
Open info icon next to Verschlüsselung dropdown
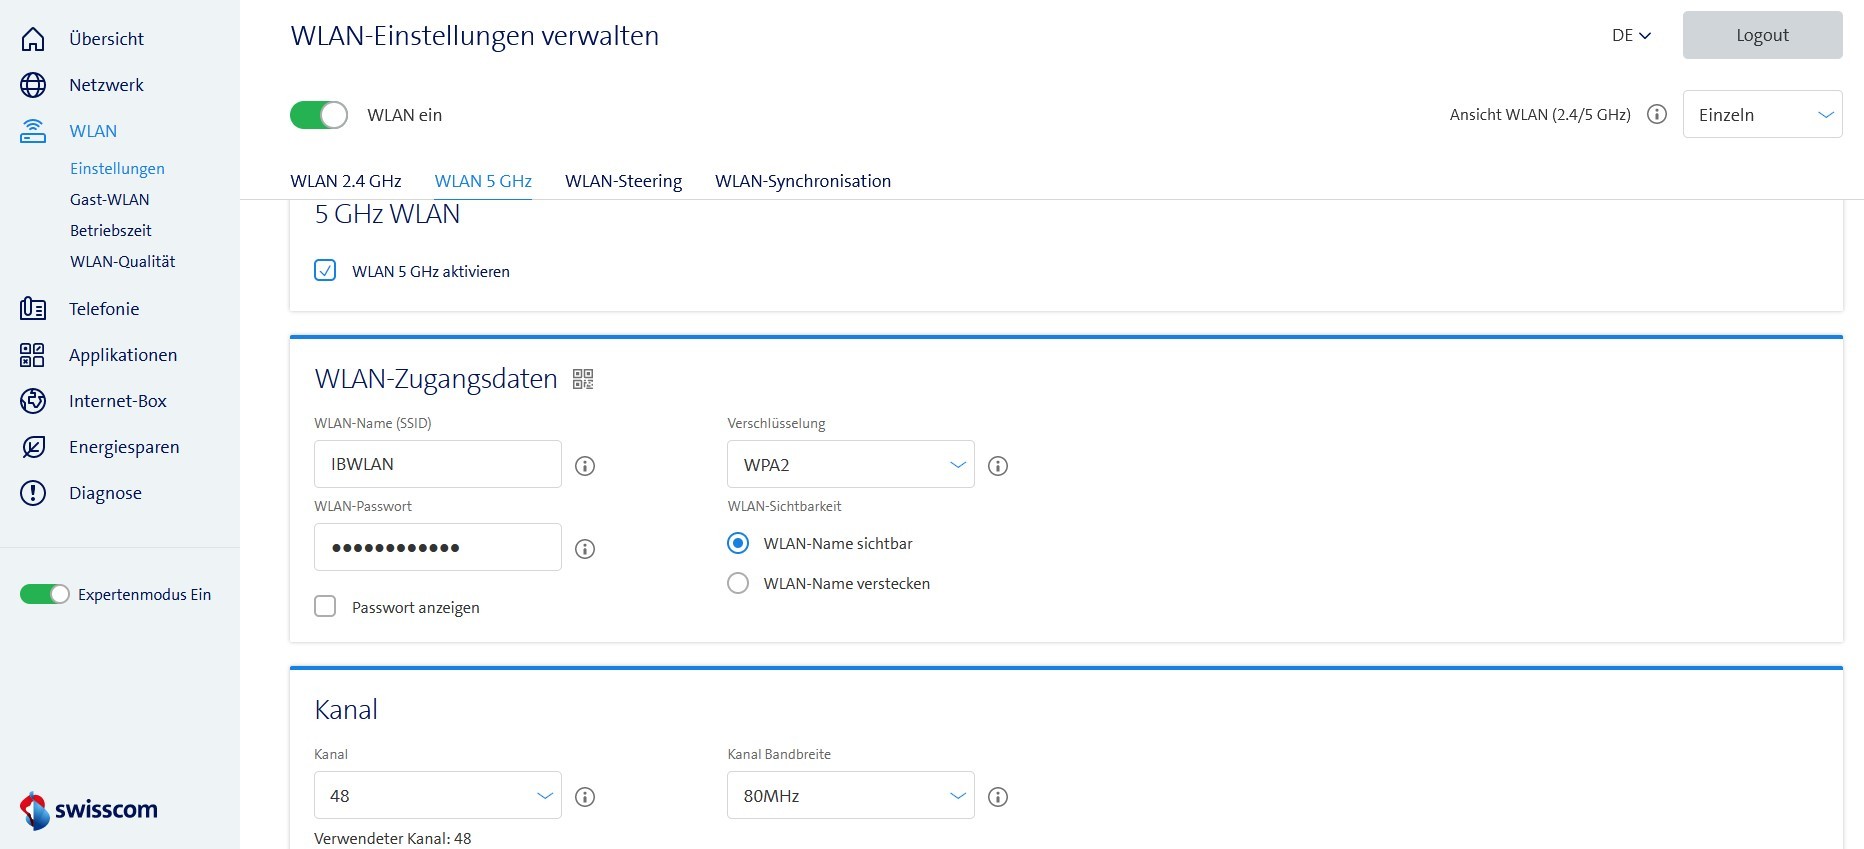coord(997,466)
